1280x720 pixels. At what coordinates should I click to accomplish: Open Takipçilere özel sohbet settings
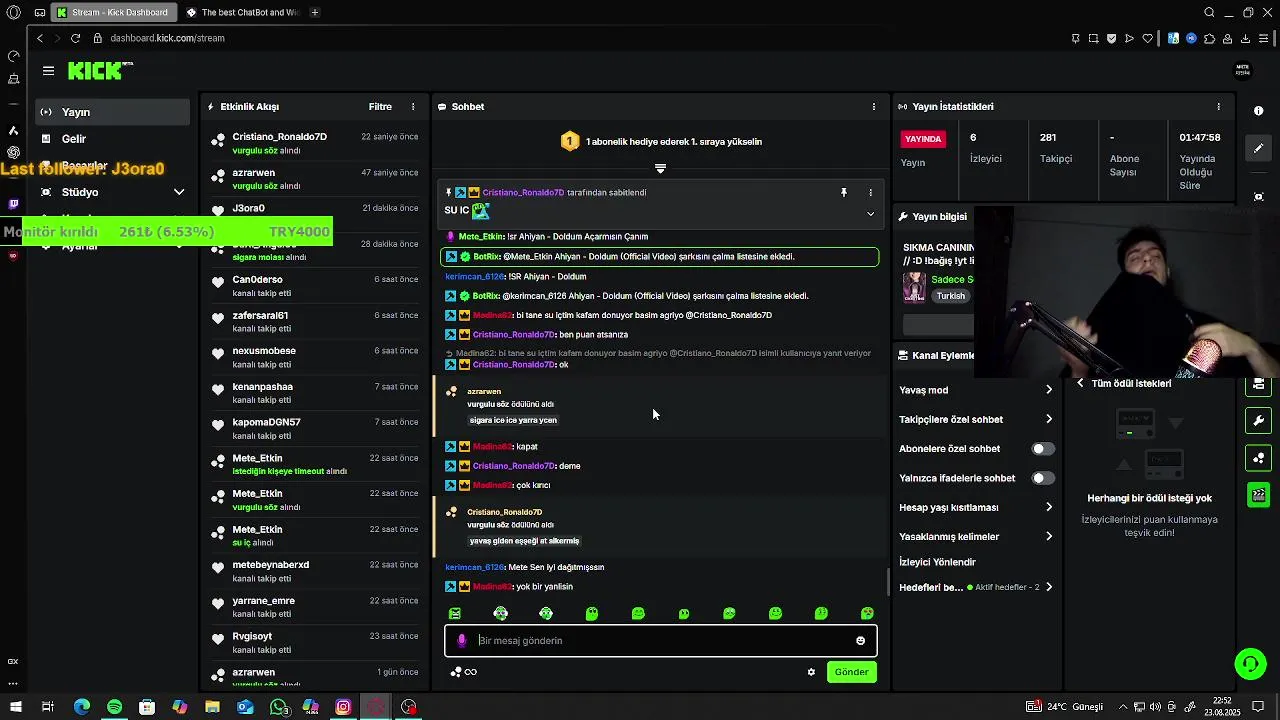pos(975,419)
